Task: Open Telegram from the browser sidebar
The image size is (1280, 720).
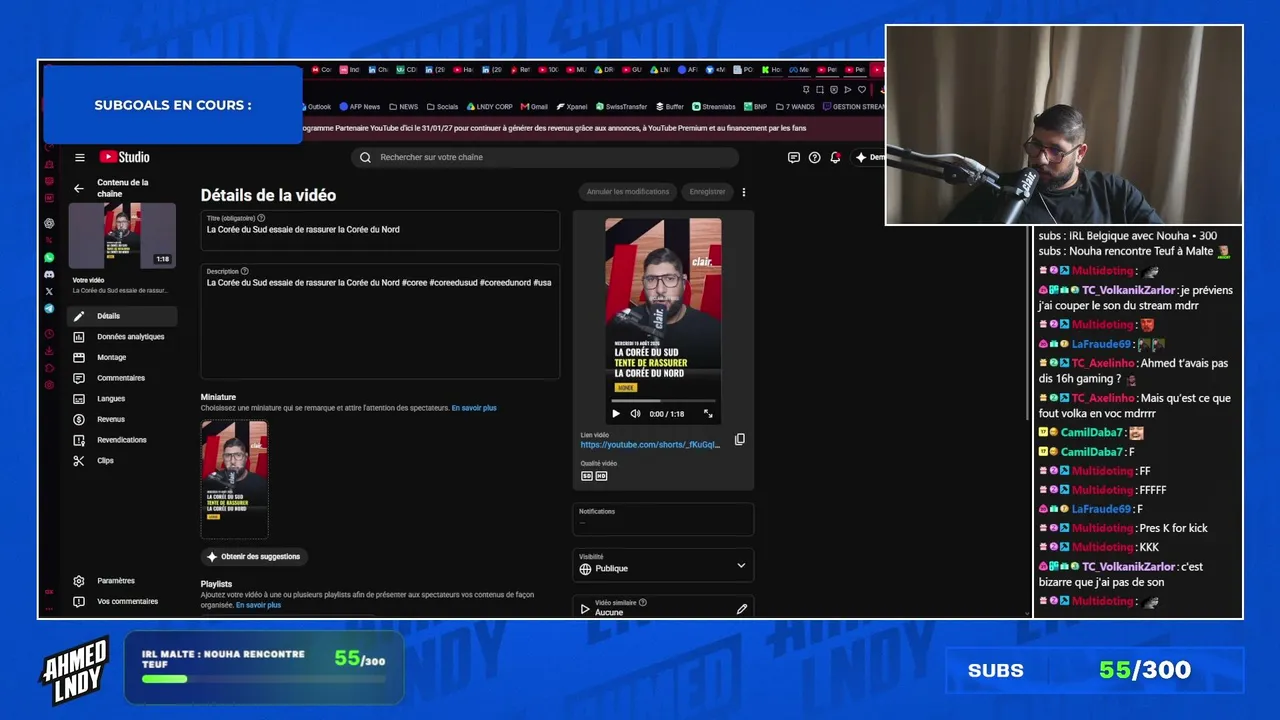Action: [49, 309]
